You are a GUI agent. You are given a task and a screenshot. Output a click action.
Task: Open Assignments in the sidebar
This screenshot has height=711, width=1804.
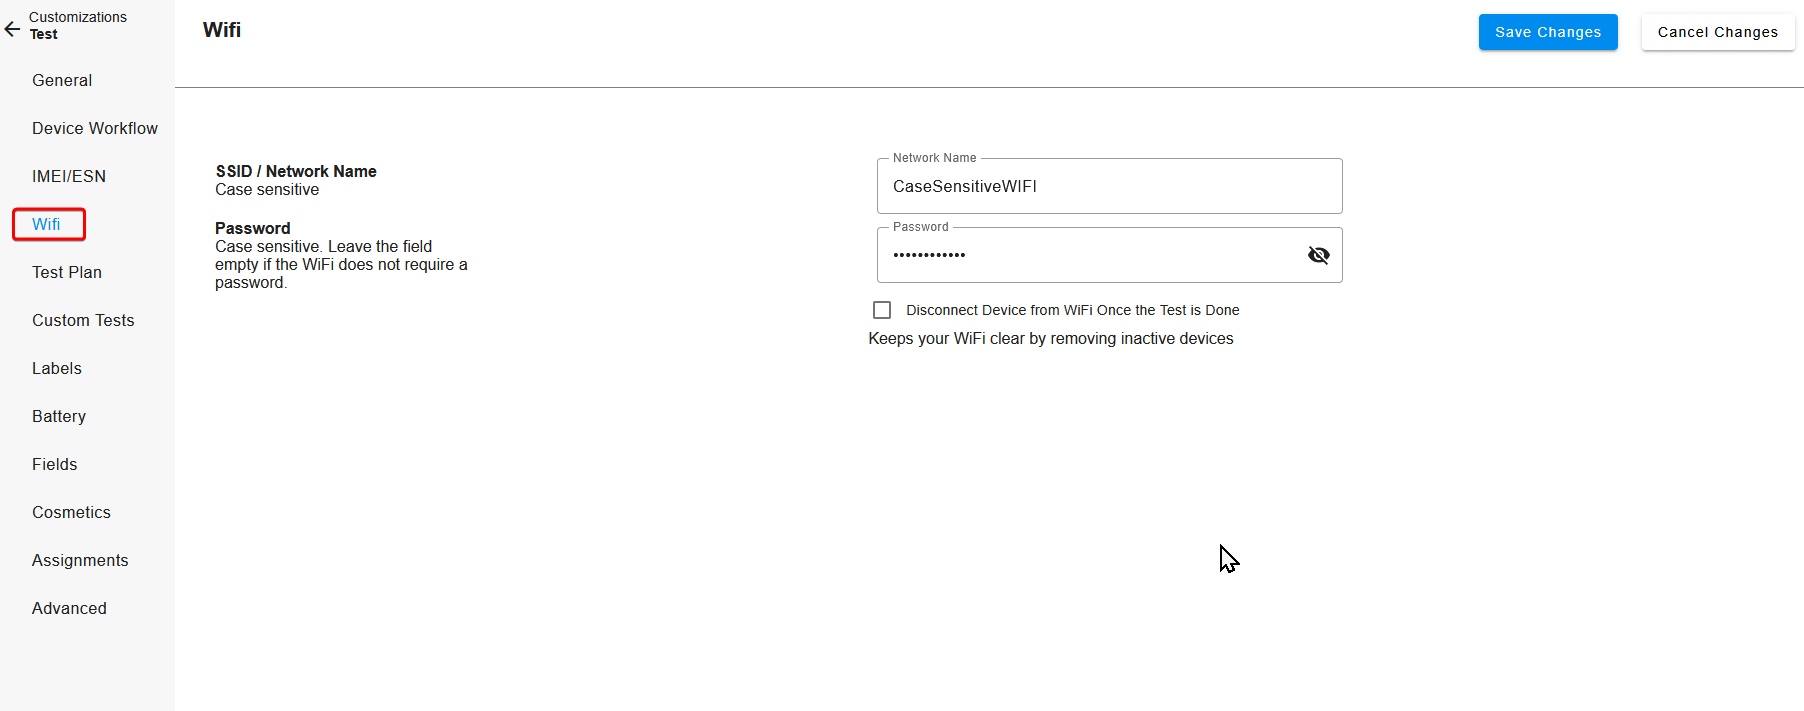(80, 561)
